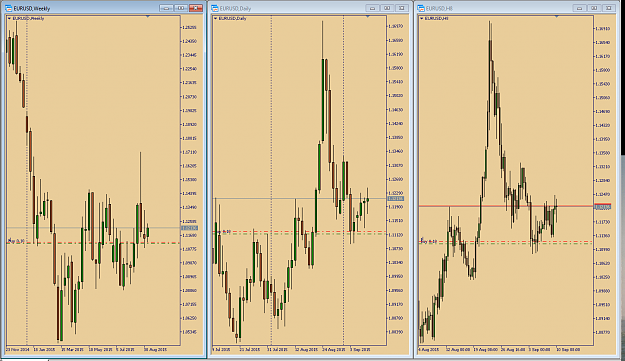Click the chart icon in the EURUSD,Daily title bar
Viewport: 625px width, 361px height.
pos(215,8)
